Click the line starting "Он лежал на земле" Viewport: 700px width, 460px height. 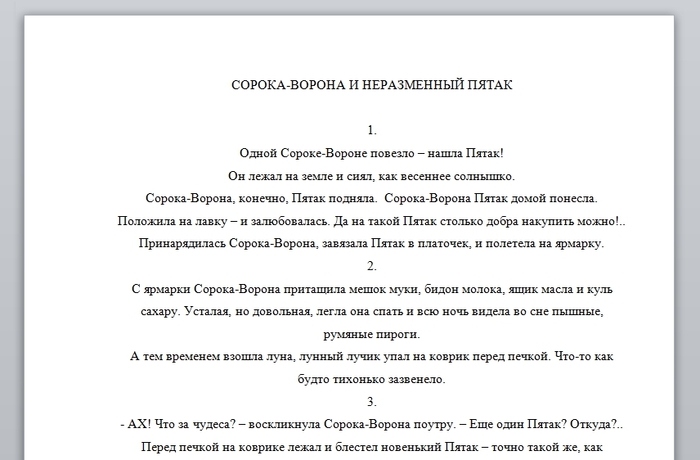coord(371,175)
